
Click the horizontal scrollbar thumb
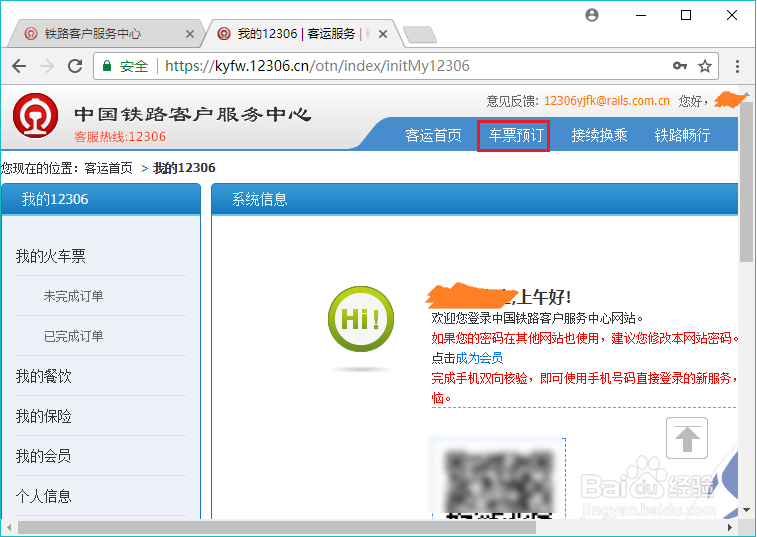click(x=277, y=527)
